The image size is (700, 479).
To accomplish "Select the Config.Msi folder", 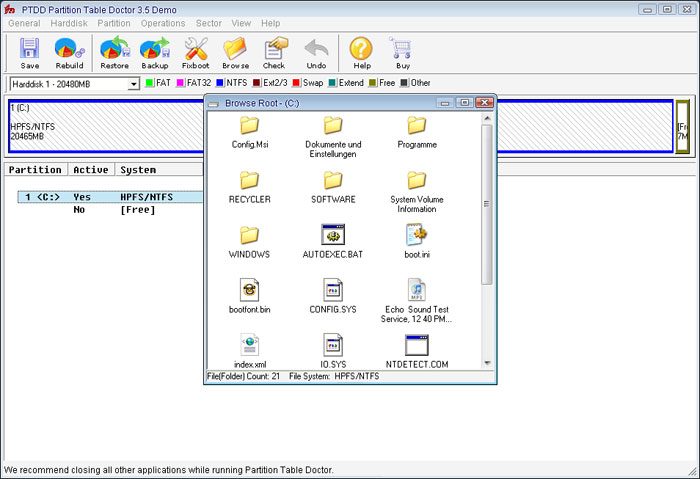I will point(250,133).
